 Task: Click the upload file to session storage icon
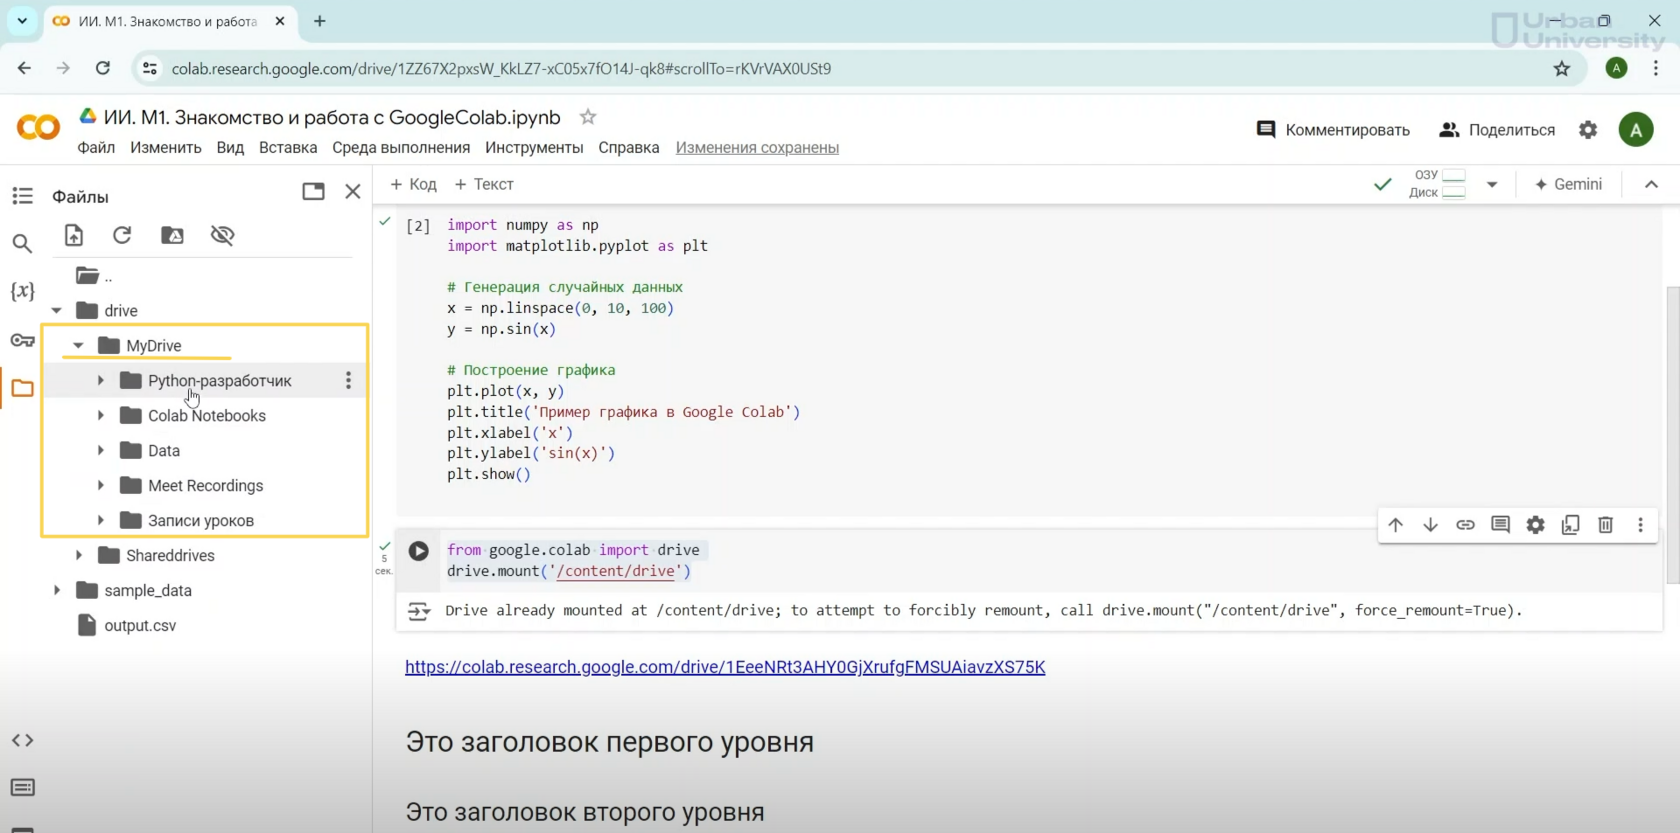[74, 235]
